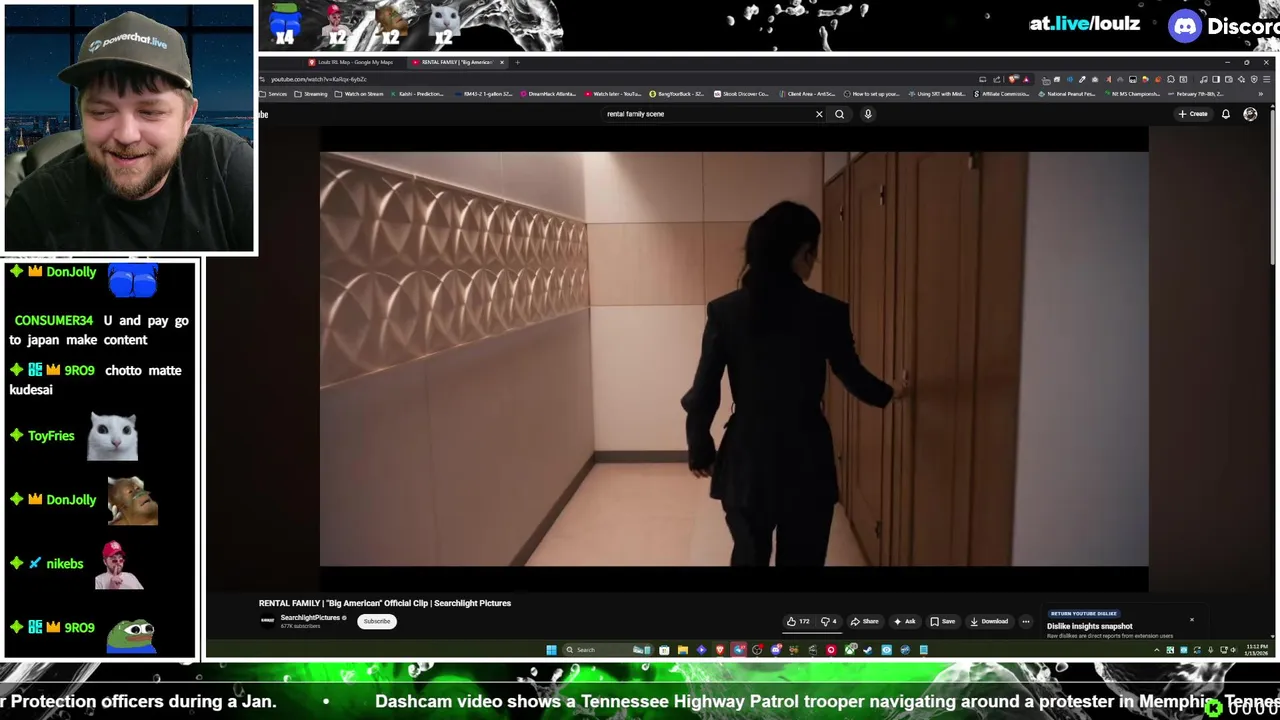Open Brave browser from the taskbar
The height and width of the screenshot is (720, 1280).
pyautogui.click(x=719, y=650)
